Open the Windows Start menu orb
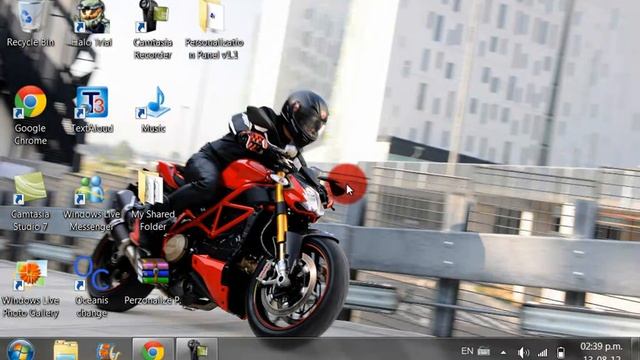640x360 pixels. (x=20, y=350)
